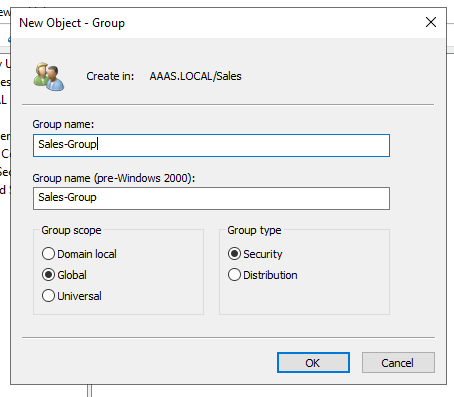Set group type to Security

click(255, 254)
